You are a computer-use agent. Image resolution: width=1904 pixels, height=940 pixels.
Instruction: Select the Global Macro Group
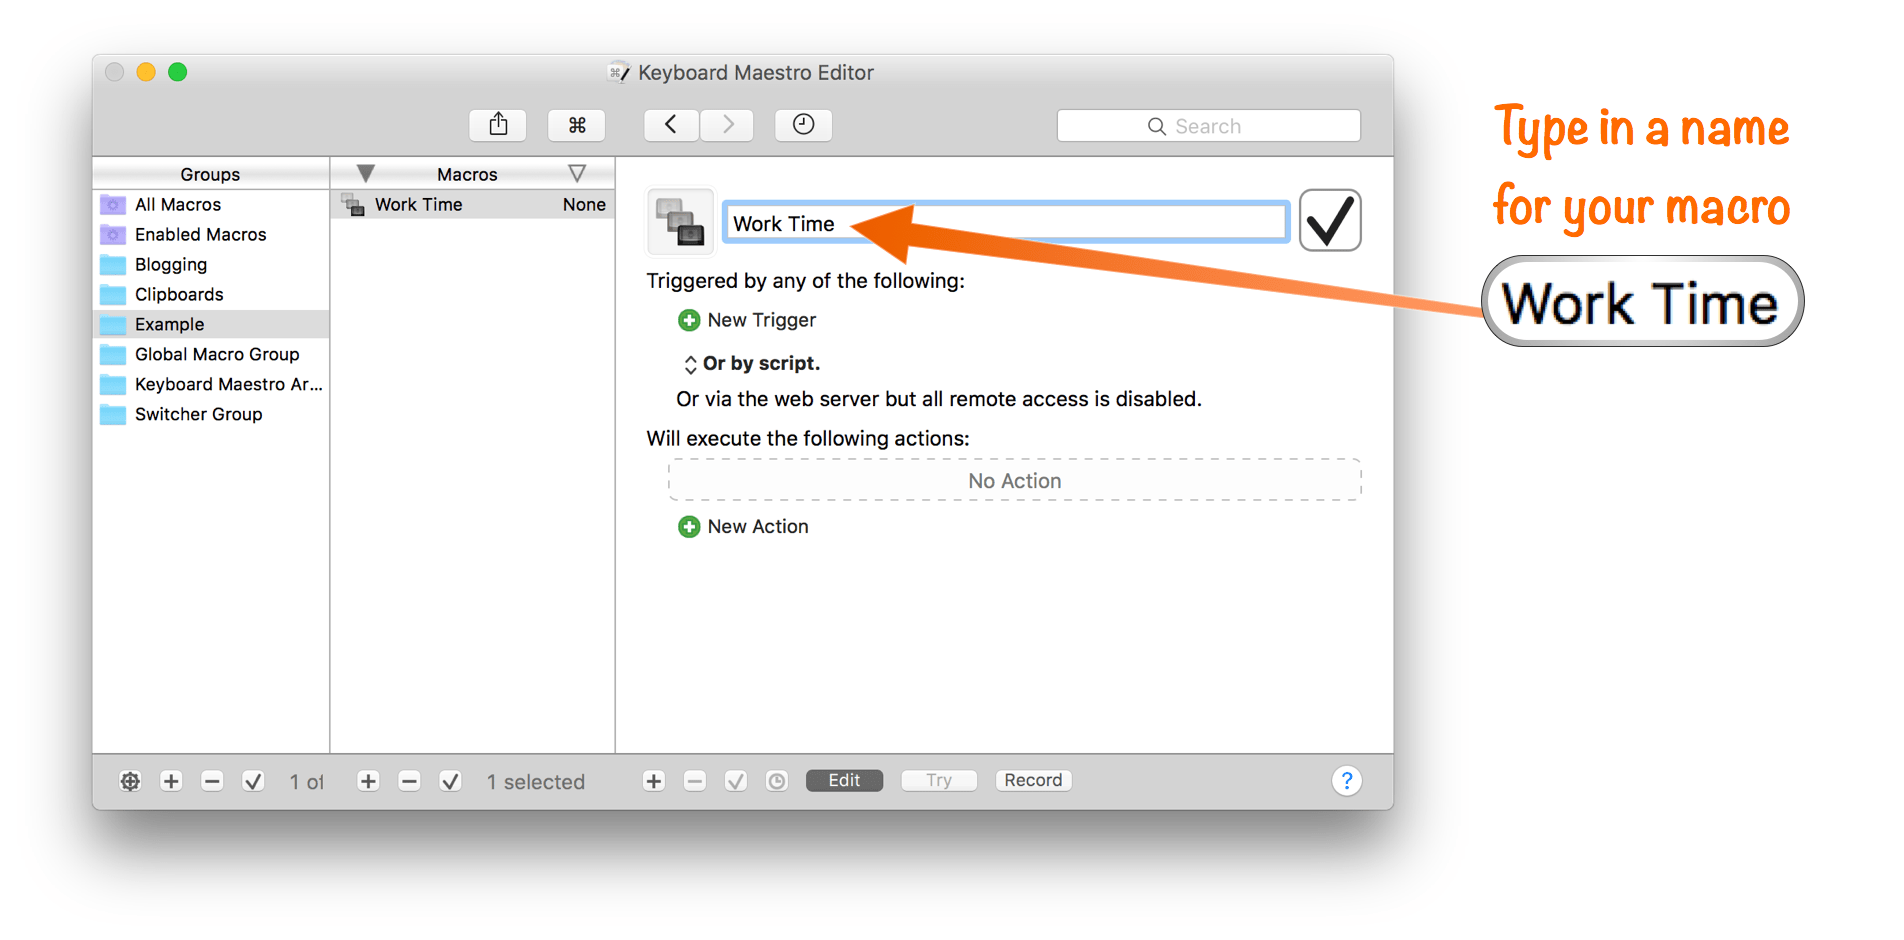click(x=211, y=354)
